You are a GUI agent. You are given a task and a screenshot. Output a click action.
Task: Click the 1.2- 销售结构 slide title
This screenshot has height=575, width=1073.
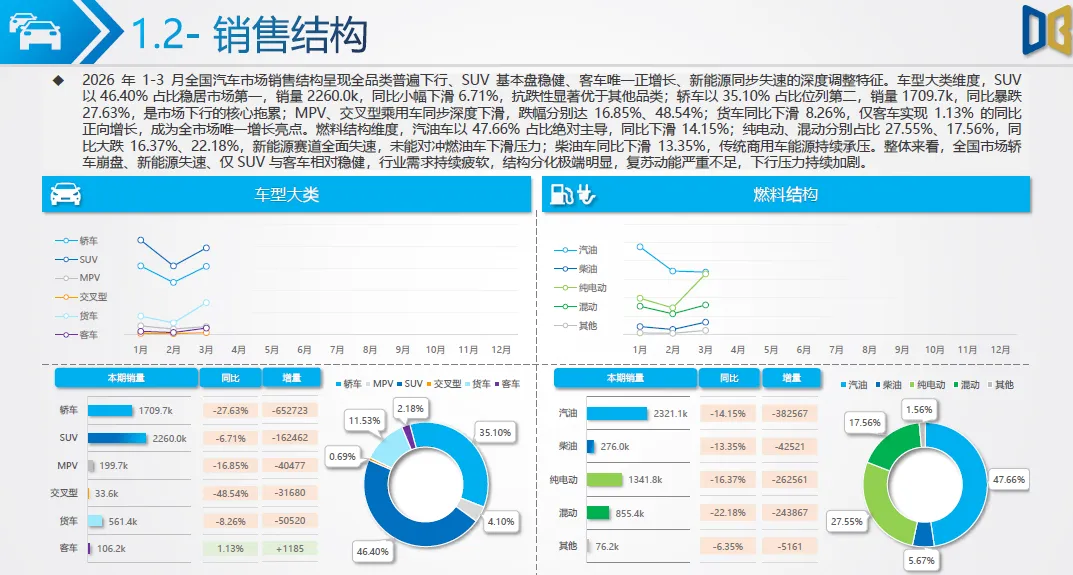249,34
